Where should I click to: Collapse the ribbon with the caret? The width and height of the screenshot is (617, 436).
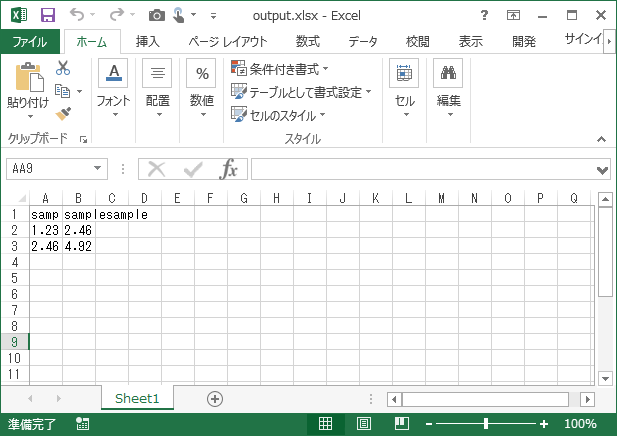pyautogui.click(x=601, y=139)
